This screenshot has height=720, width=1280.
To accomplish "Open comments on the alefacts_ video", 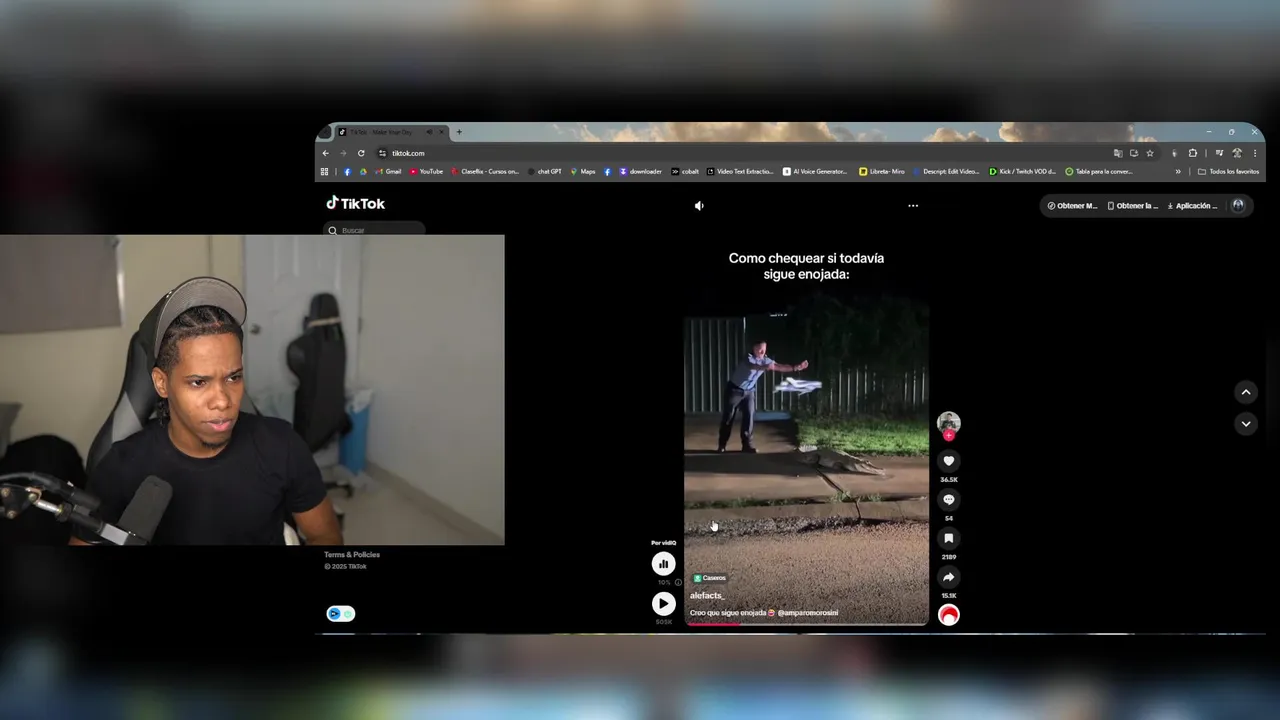I will coord(949,500).
